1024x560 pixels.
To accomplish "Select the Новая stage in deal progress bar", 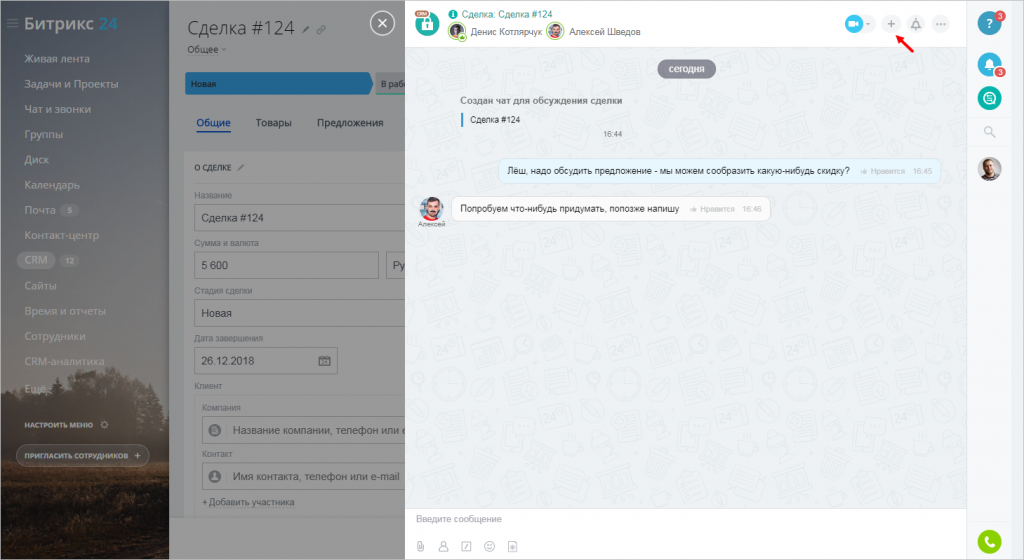I will point(276,84).
